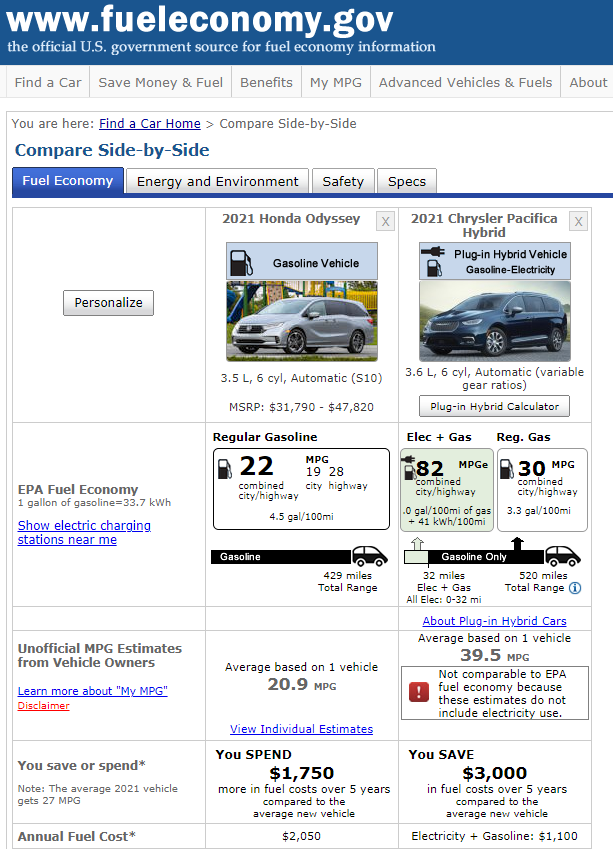Click the 429 miles Total Range text

click(347, 582)
